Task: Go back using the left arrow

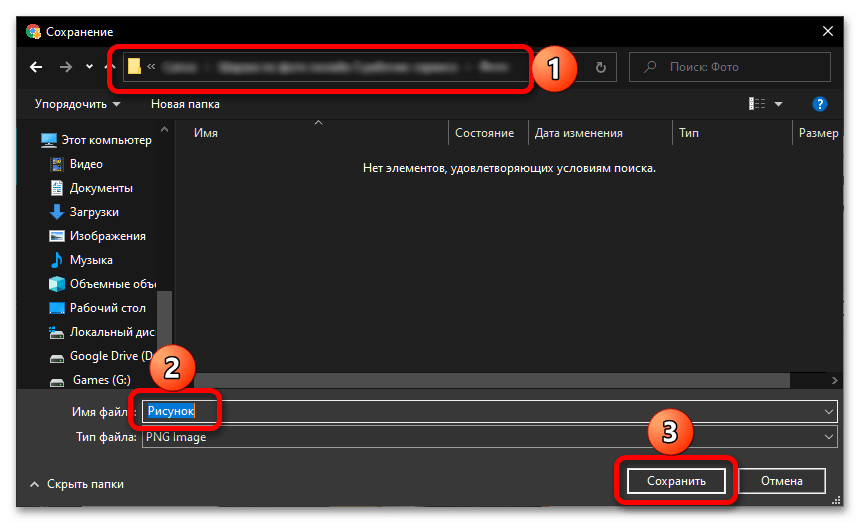Action: [x=36, y=67]
